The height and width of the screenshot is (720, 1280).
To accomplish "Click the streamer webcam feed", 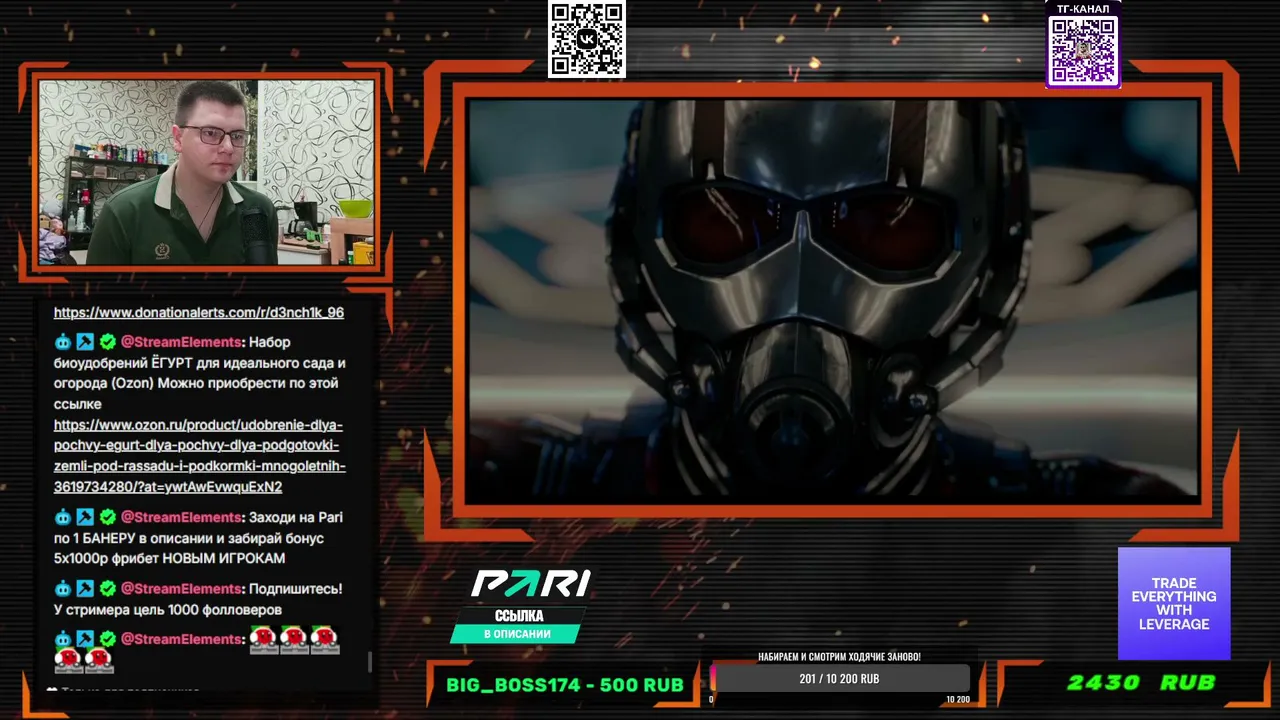I will (x=206, y=172).
